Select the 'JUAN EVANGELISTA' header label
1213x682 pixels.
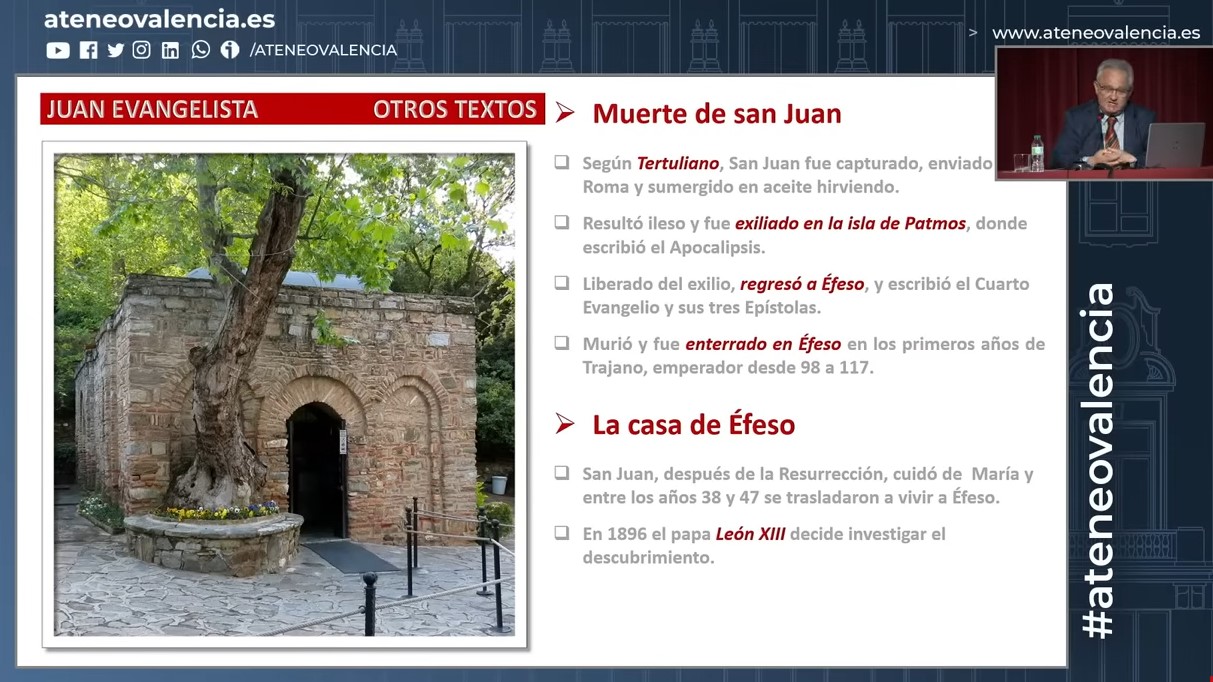(x=152, y=110)
